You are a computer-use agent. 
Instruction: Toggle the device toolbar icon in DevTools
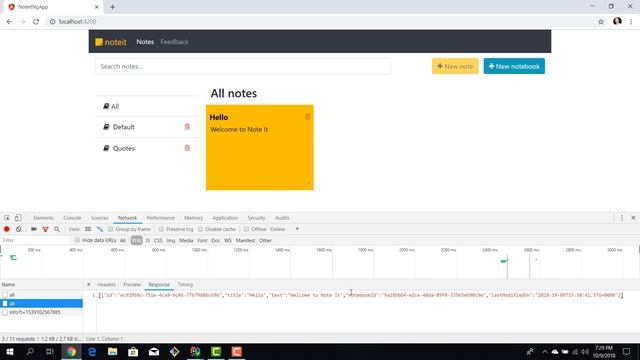click(18, 218)
